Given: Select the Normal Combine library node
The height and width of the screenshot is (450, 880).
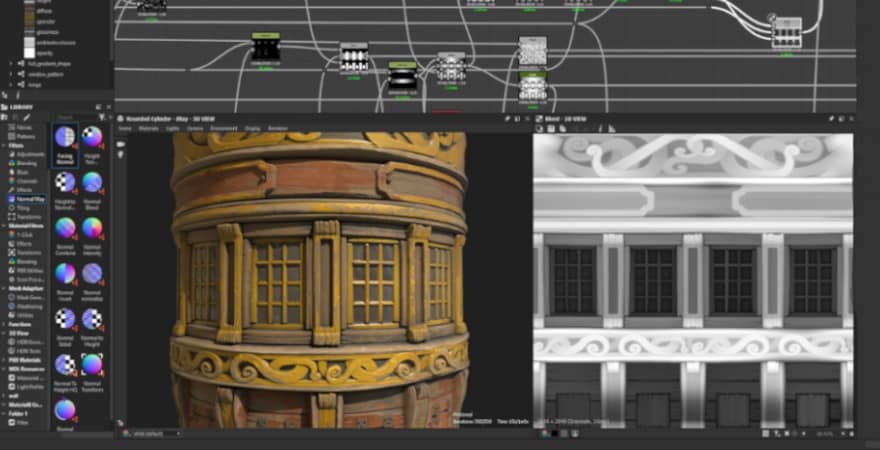Looking at the screenshot, I should coord(65,237).
